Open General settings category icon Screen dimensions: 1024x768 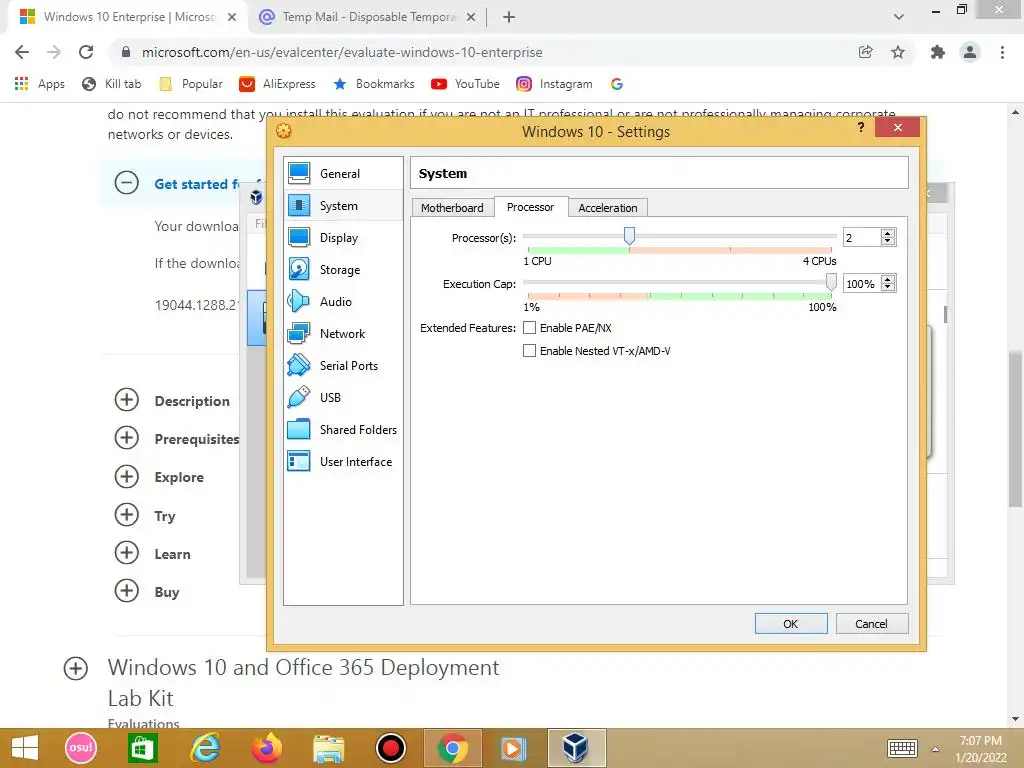pyautogui.click(x=299, y=173)
